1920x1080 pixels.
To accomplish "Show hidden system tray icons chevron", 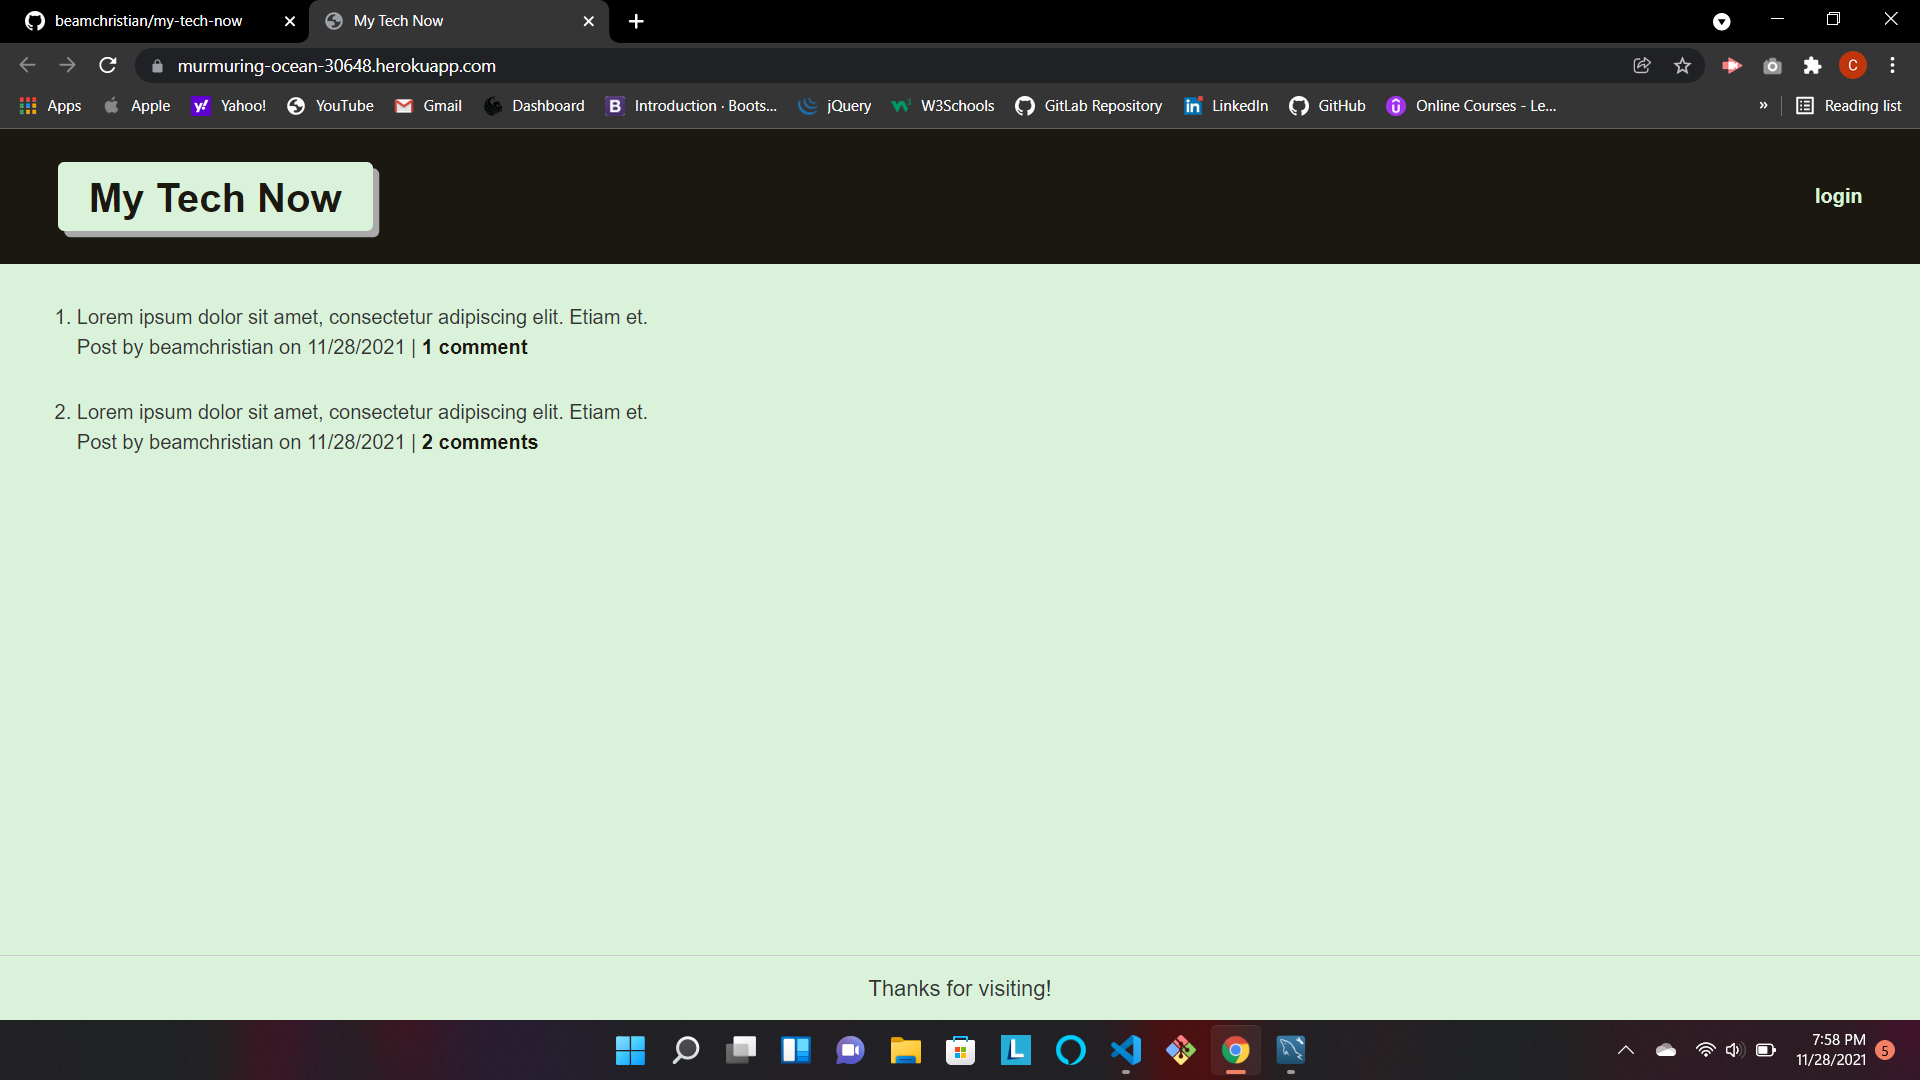I will [1626, 1050].
